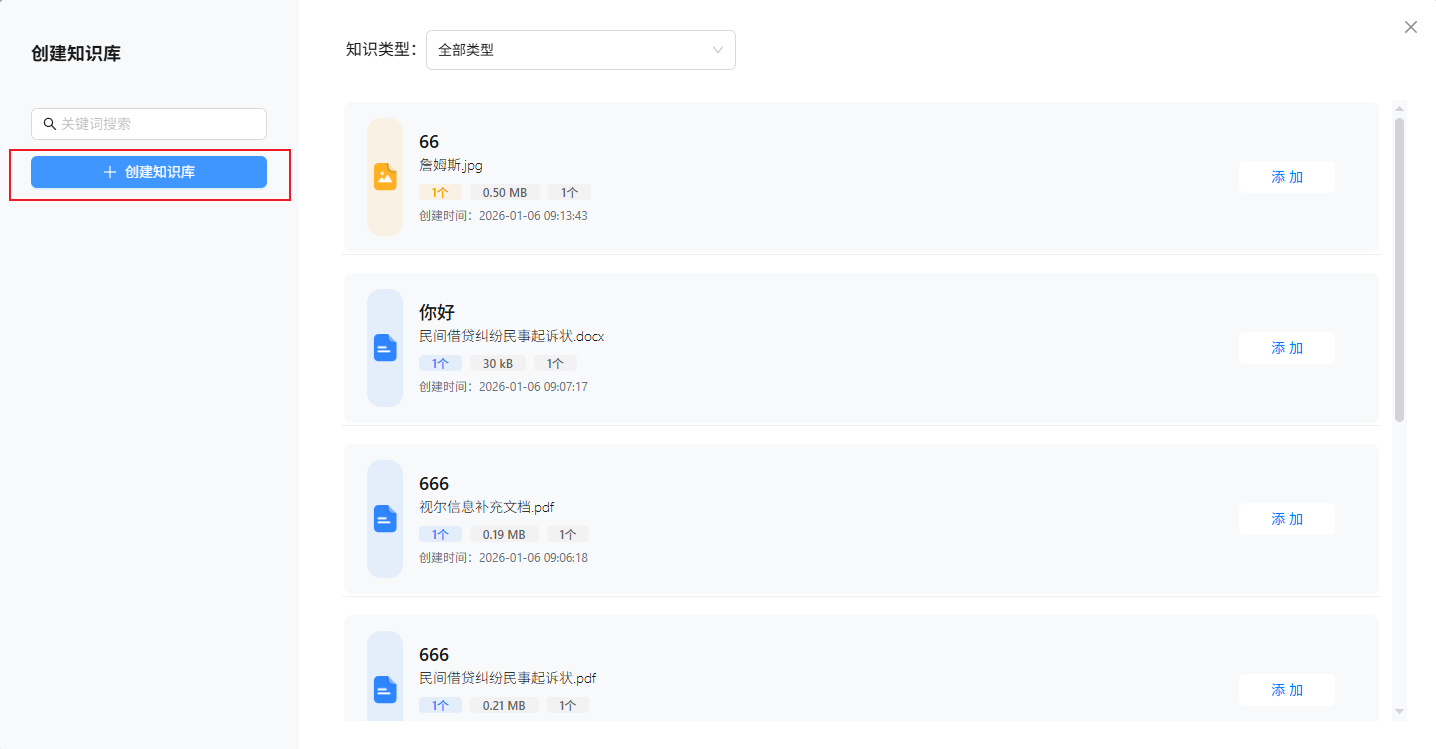The width and height of the screenshot is (1436, 749).
Task: Open the 知识类型 dropdown
Action: (x=580, y=50)
